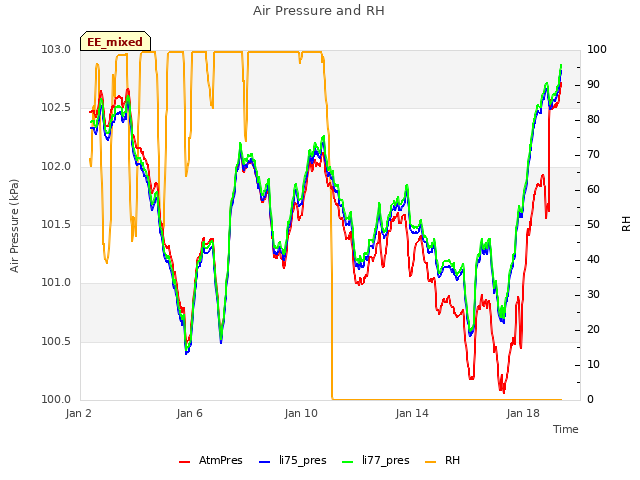The height and width of the screenshot is (480, 640).
Task: Click the 10 RH tick label
Action: click(x=593, y=364)
